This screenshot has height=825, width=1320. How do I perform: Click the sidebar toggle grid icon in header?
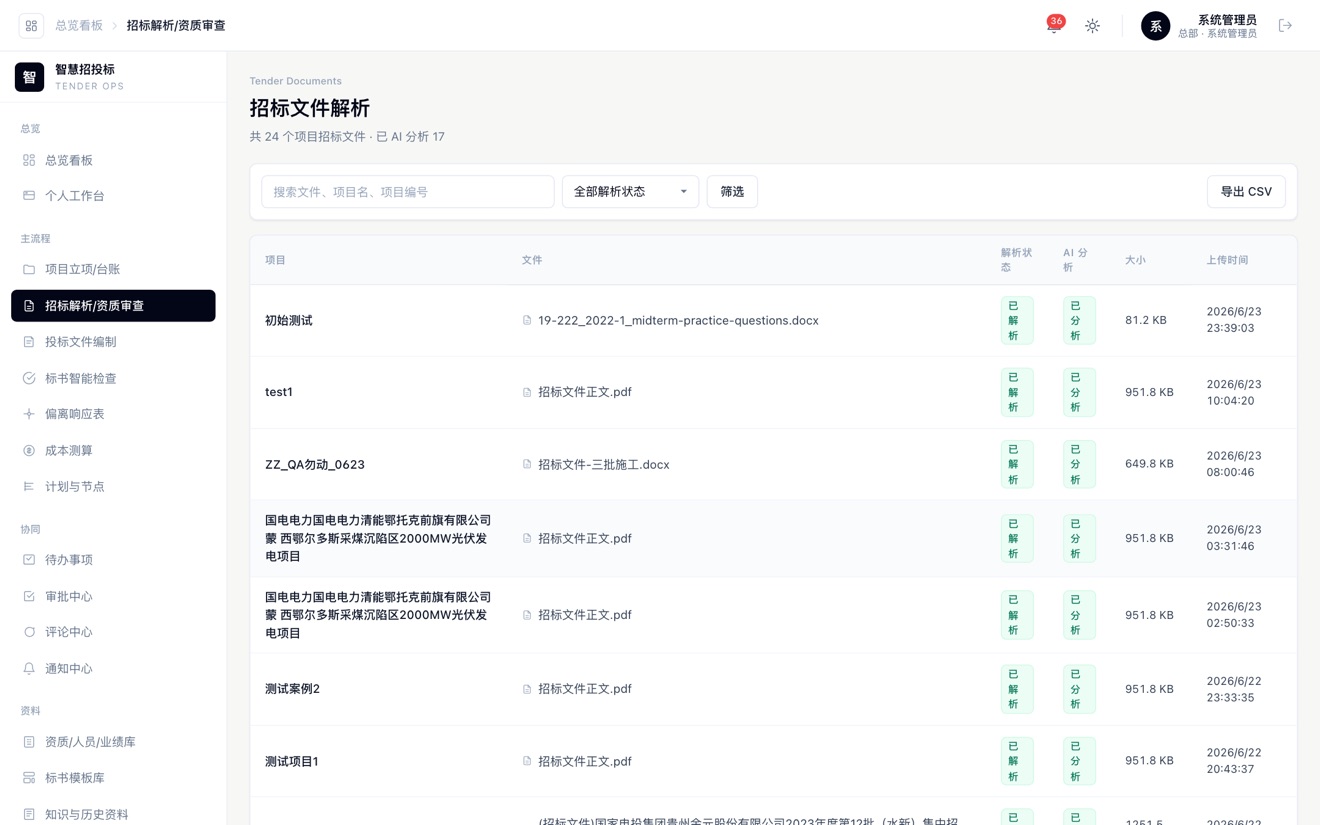click(x=31, y=26)
